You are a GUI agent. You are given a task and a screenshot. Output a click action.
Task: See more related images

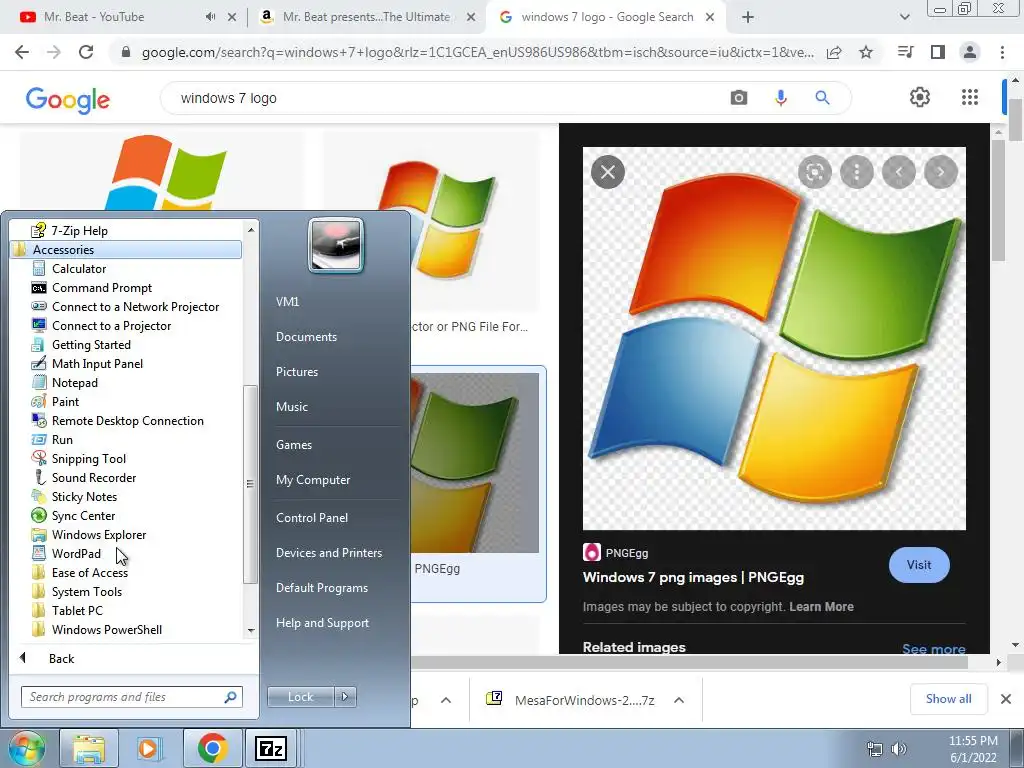coord(933,648)
